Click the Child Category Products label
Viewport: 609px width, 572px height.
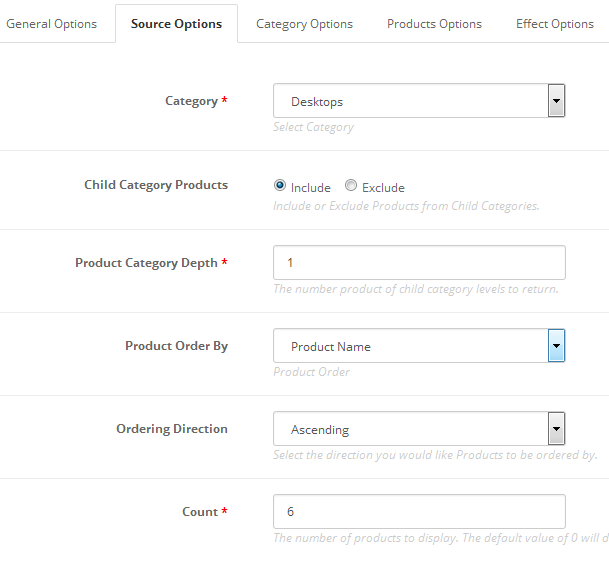[156, 185]
